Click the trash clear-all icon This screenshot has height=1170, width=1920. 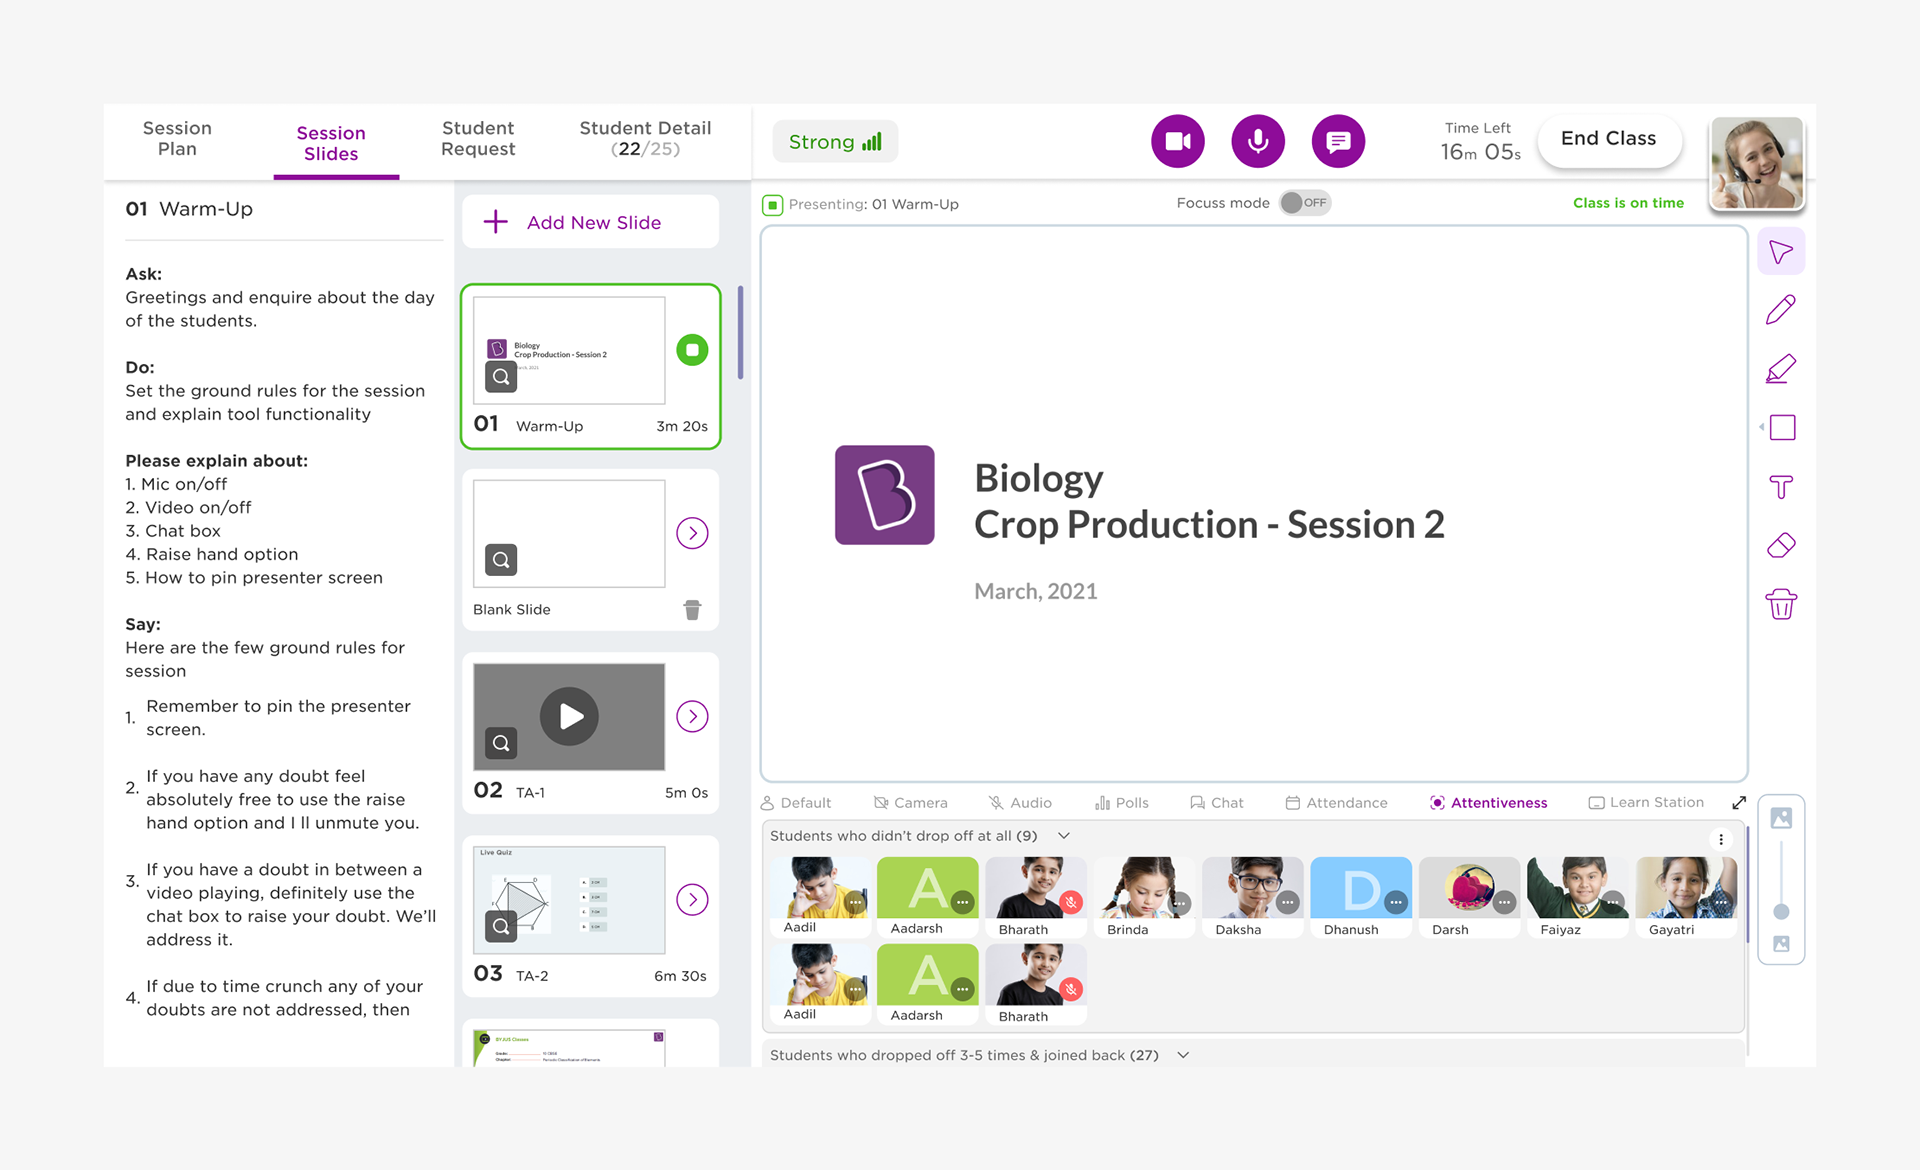click(x=1781, y=605)
